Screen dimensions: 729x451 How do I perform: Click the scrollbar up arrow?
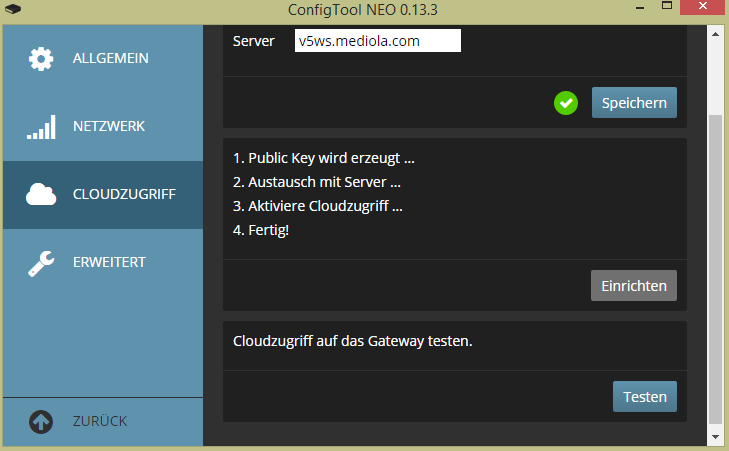pos(715,34)
